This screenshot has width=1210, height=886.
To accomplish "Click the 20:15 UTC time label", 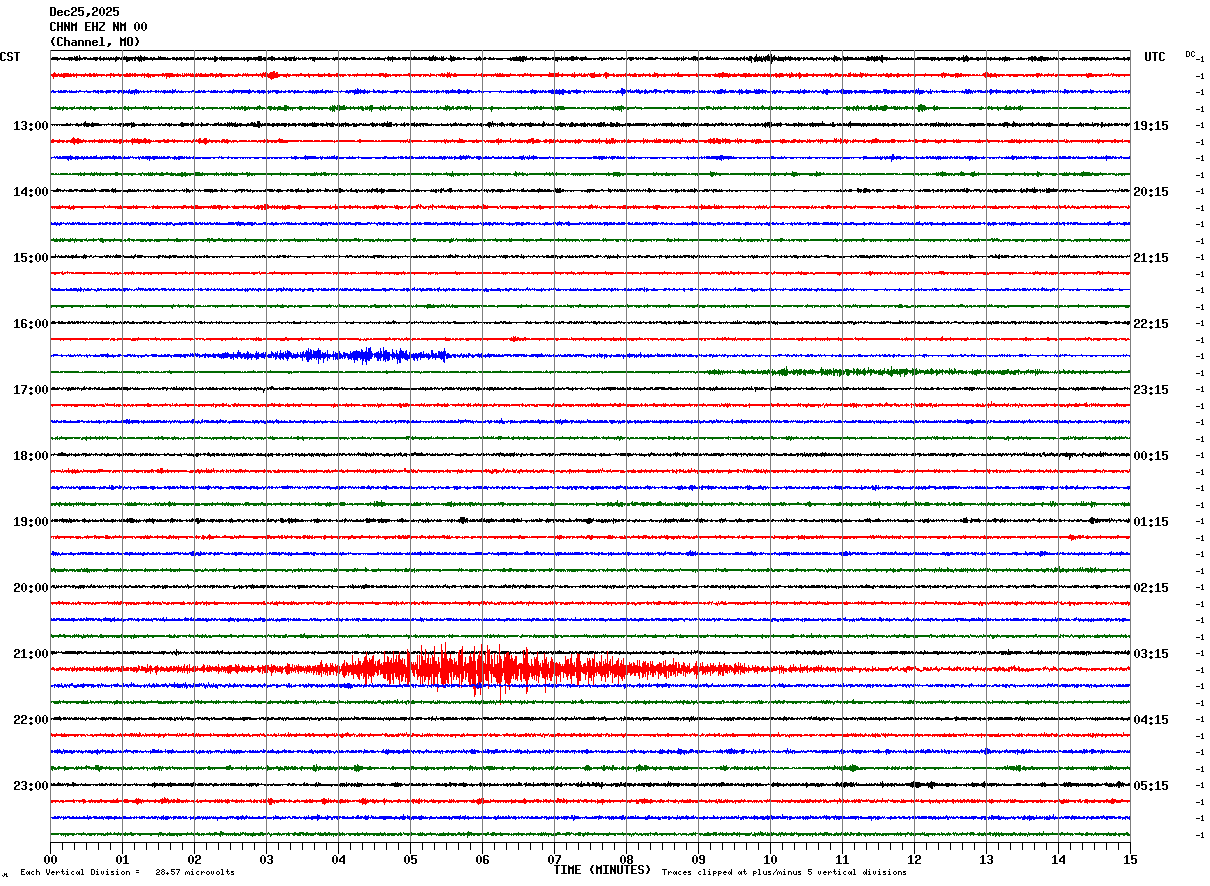I will pos(1150,192).
